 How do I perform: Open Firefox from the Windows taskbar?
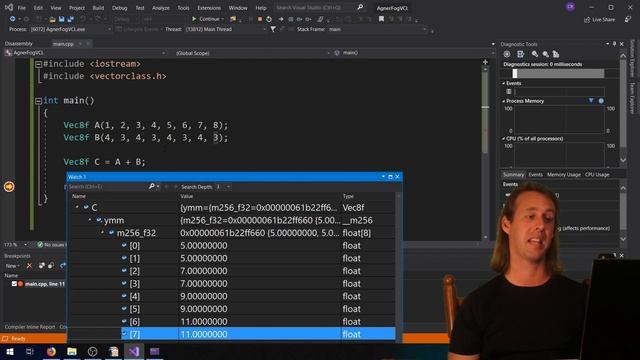[x=51, y=351]
